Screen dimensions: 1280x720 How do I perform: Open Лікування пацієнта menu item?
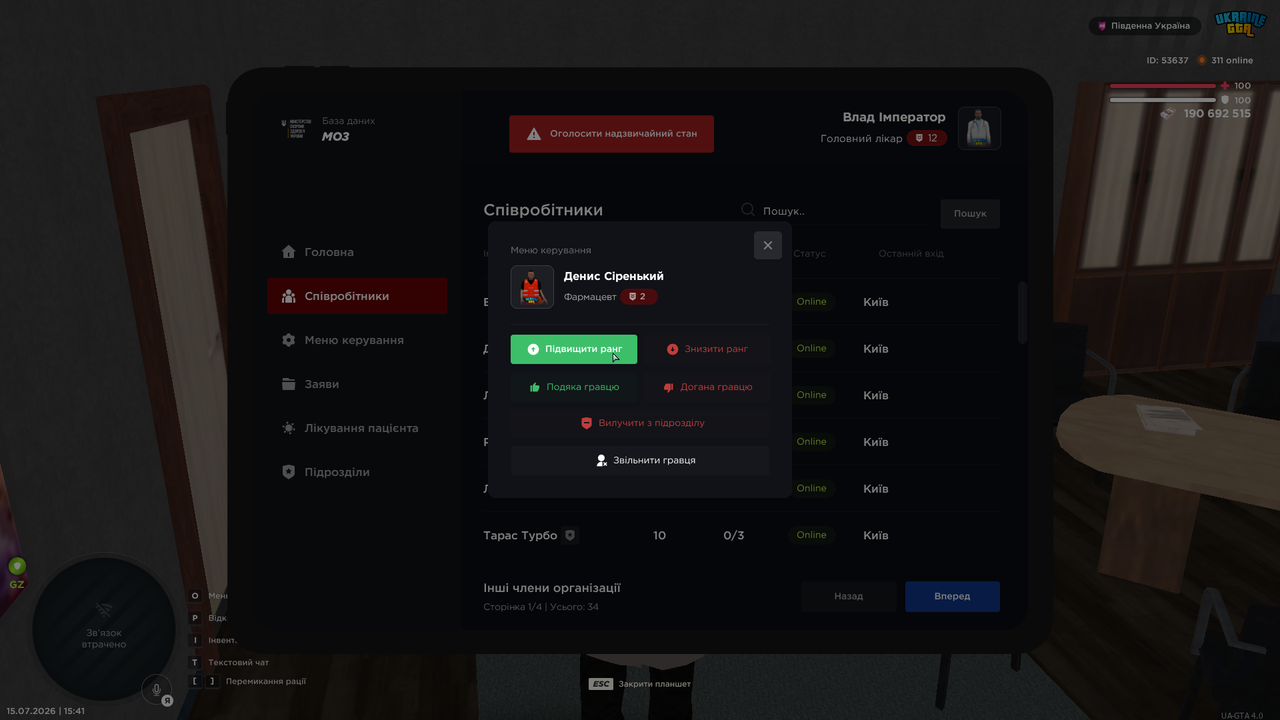tap(357, 428)
